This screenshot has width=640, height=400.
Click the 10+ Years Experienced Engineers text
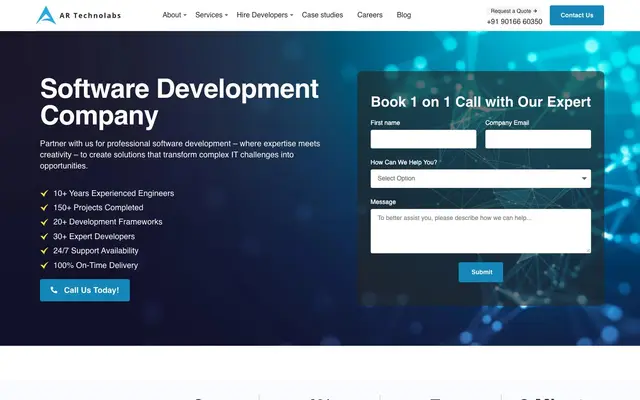coord(113,193)
